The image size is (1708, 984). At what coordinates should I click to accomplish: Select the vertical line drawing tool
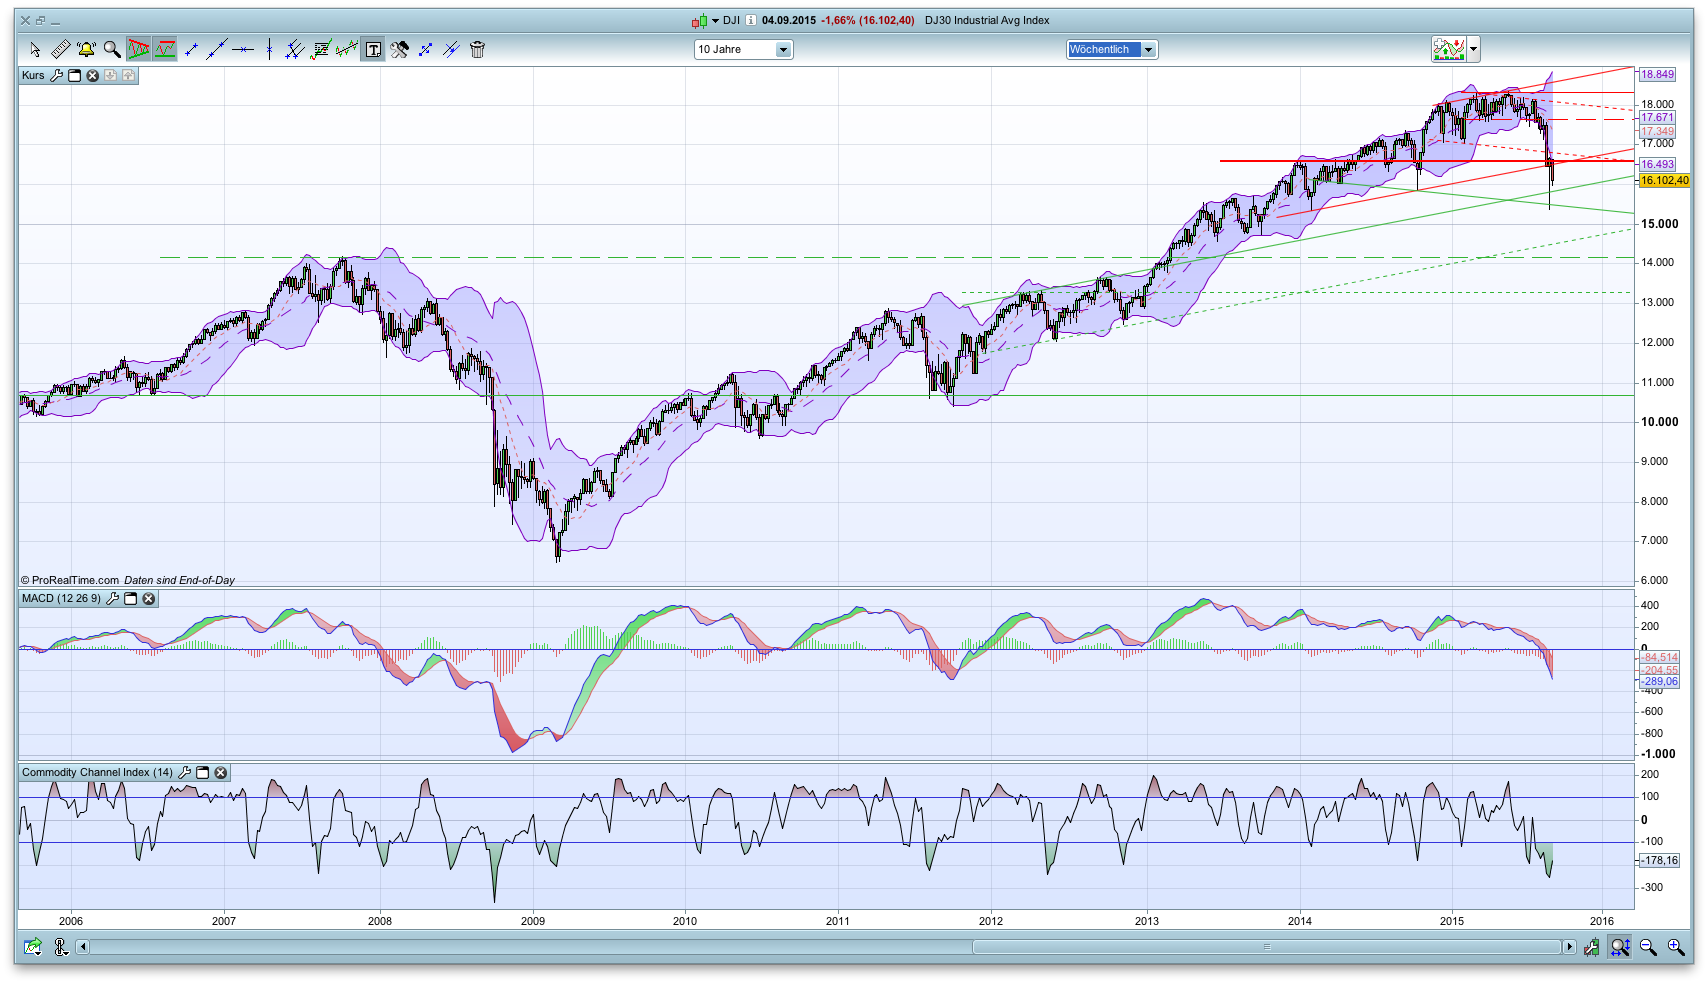(x=268, y=49)
